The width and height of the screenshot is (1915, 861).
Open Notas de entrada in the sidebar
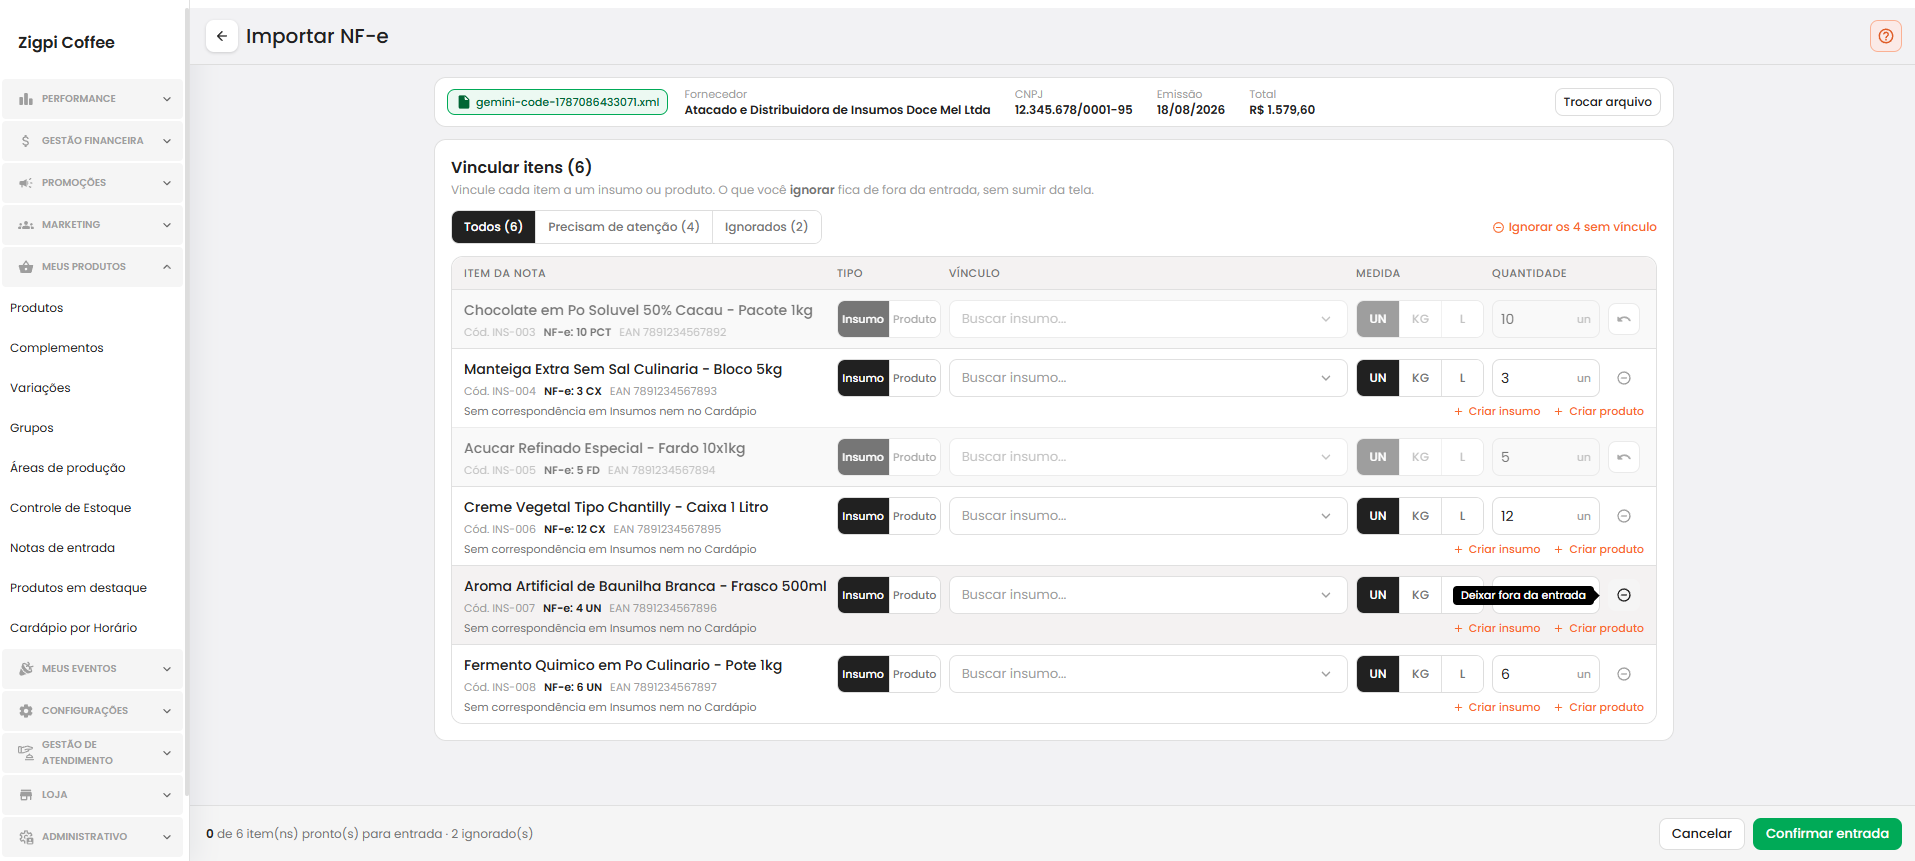click(x=63, y=548)
